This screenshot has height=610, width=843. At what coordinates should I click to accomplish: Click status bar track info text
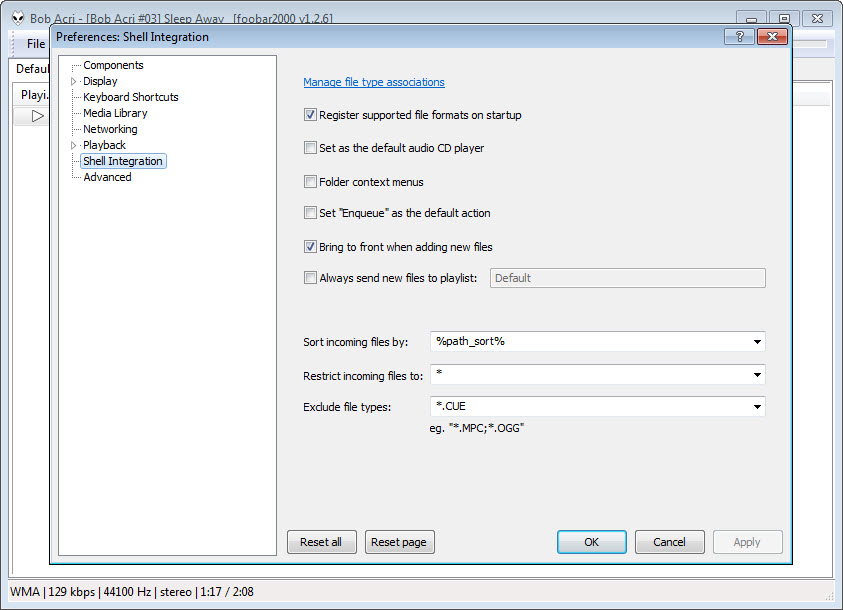[x=132, y=592]
